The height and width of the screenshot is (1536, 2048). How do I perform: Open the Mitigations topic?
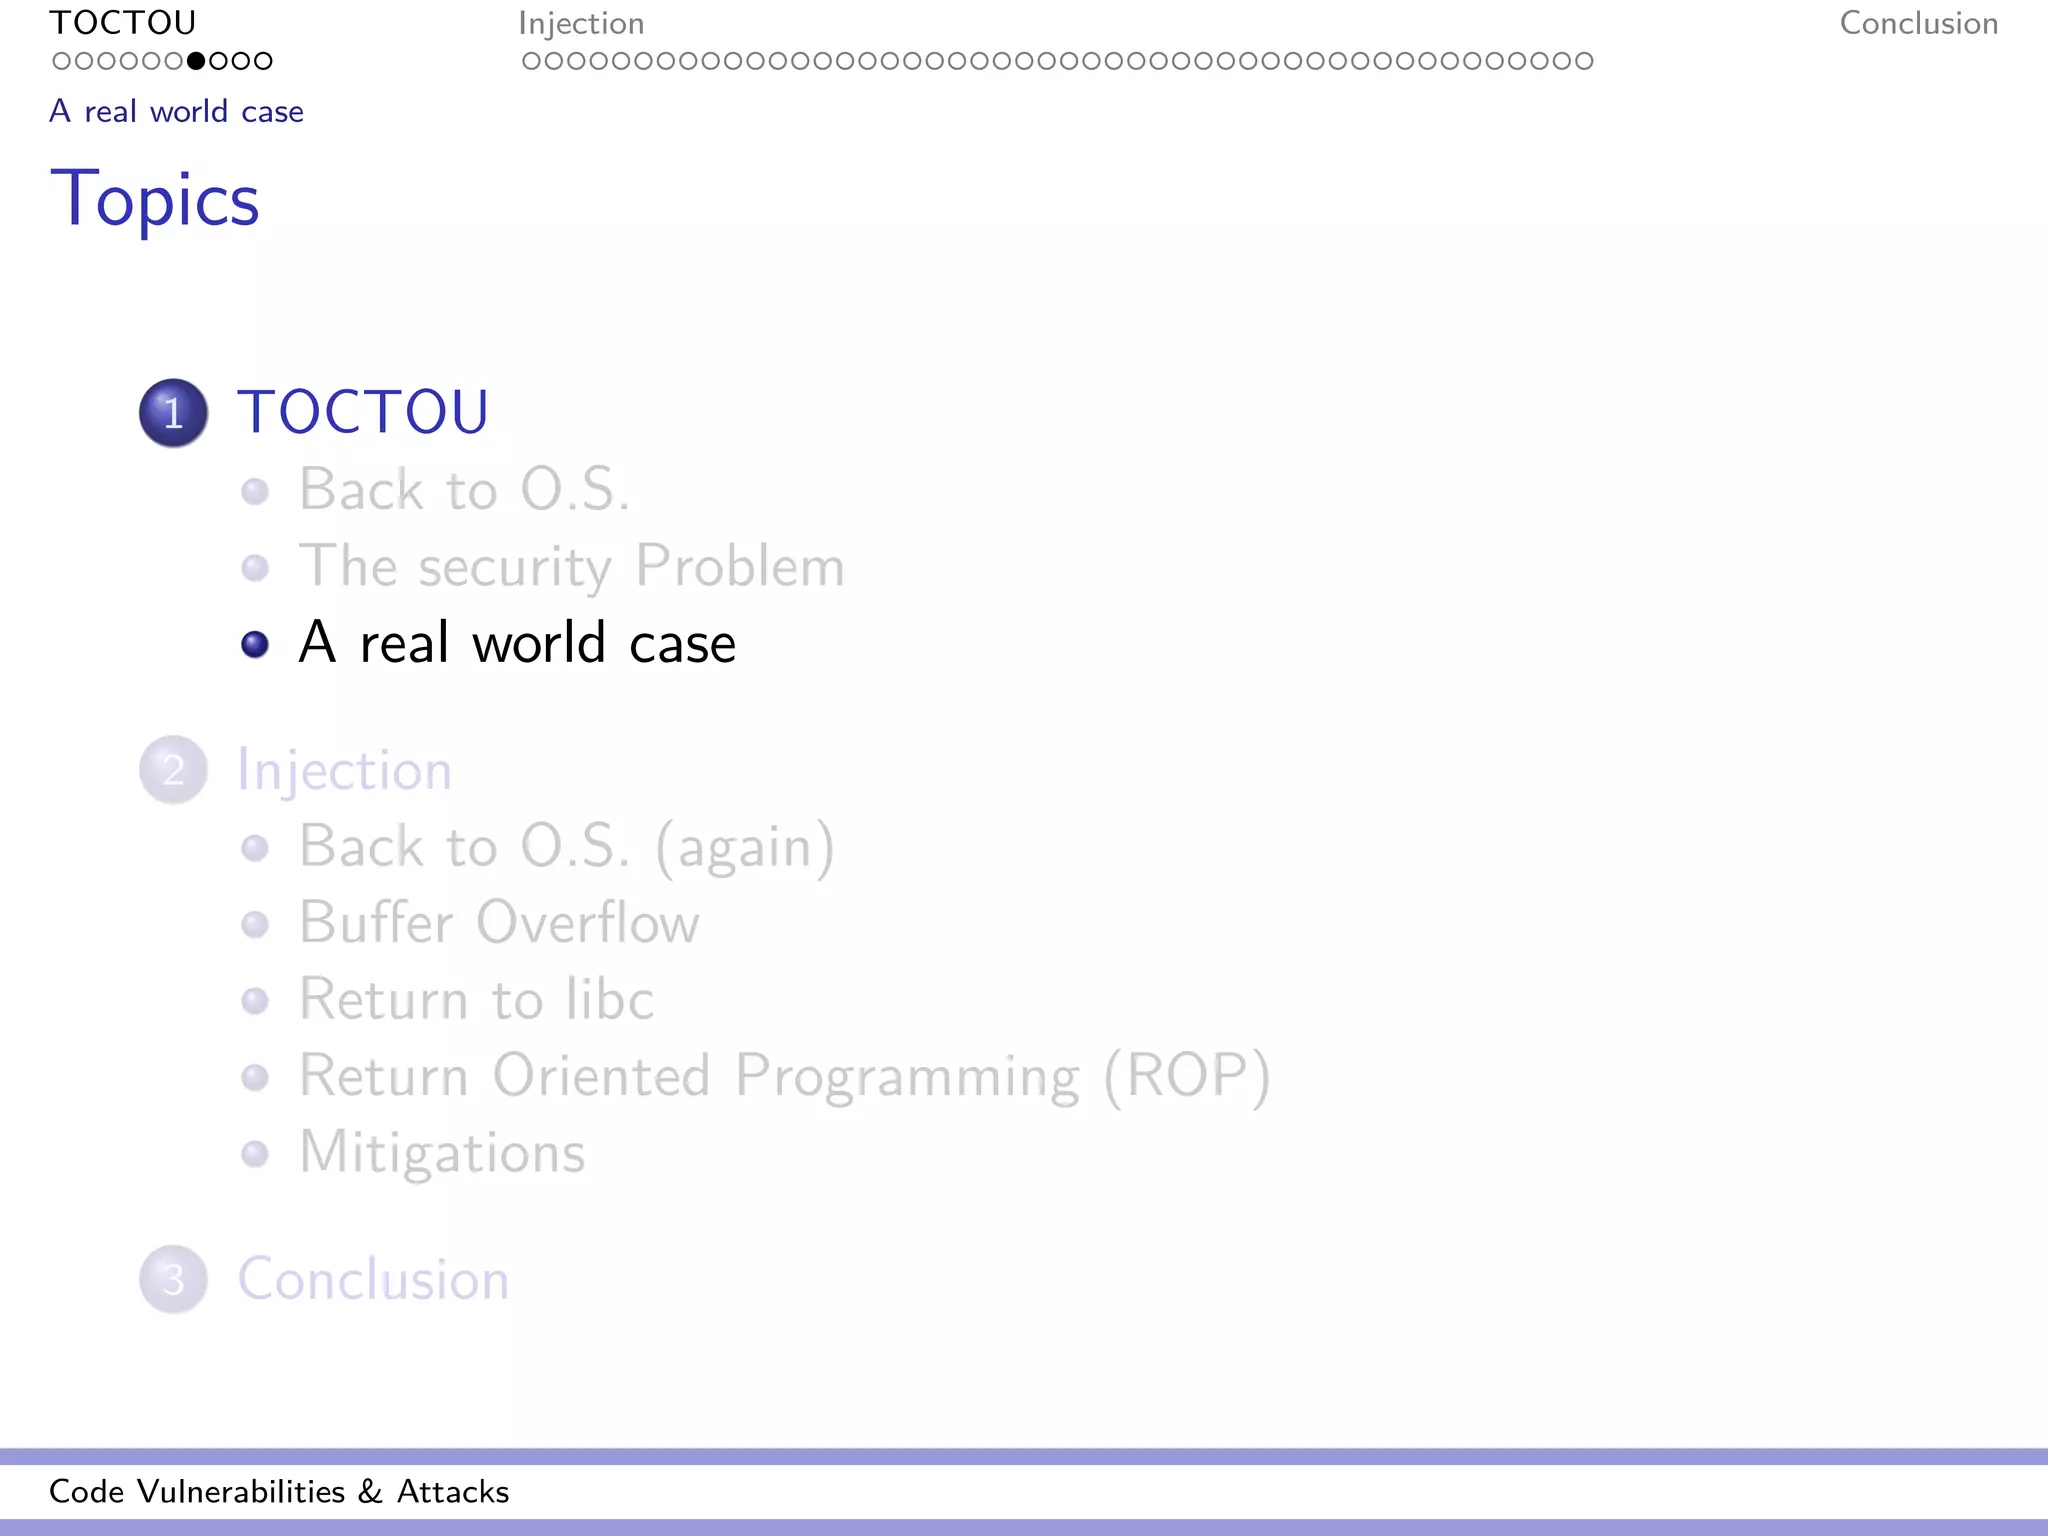442,1153
